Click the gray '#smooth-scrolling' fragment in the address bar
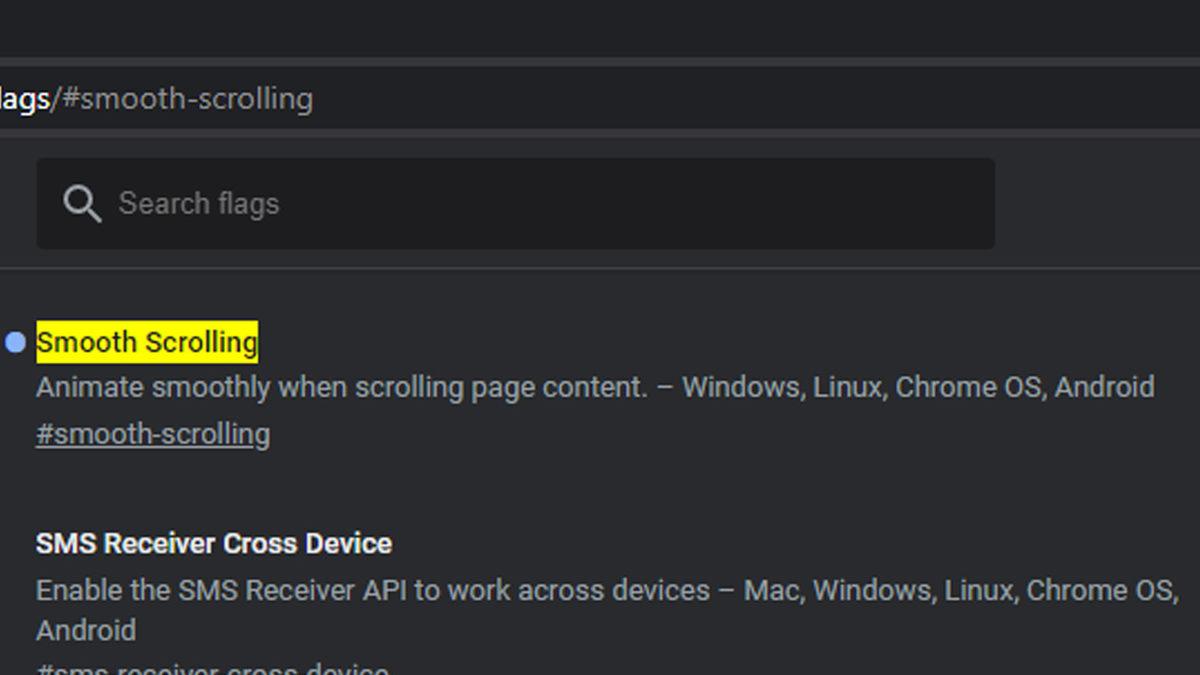Screen dimensions: 1200x675 188,99
